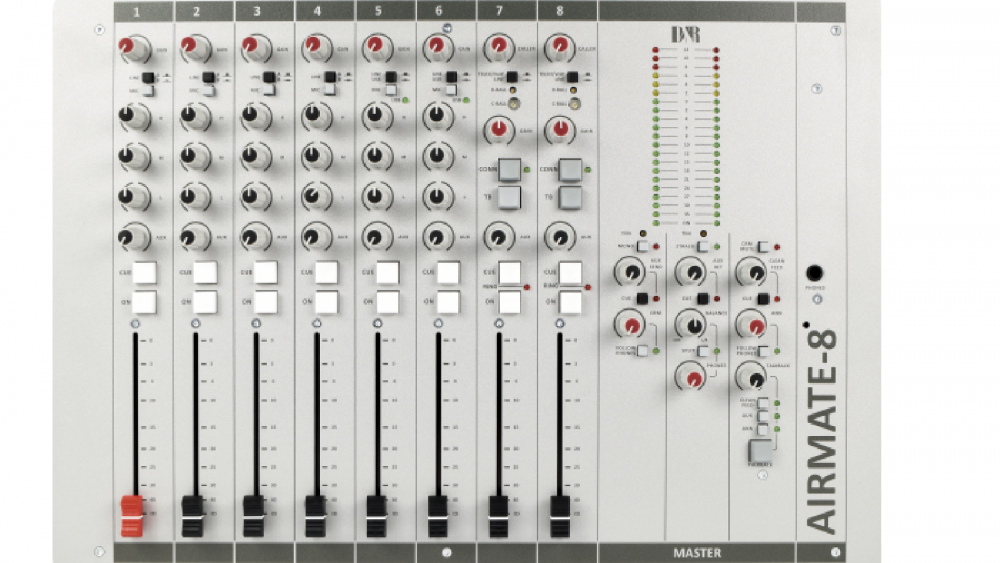Click the red PHONES knob in master
Image resolution: width=1000 pixels, height=563 pixels.
click(690, 377)
